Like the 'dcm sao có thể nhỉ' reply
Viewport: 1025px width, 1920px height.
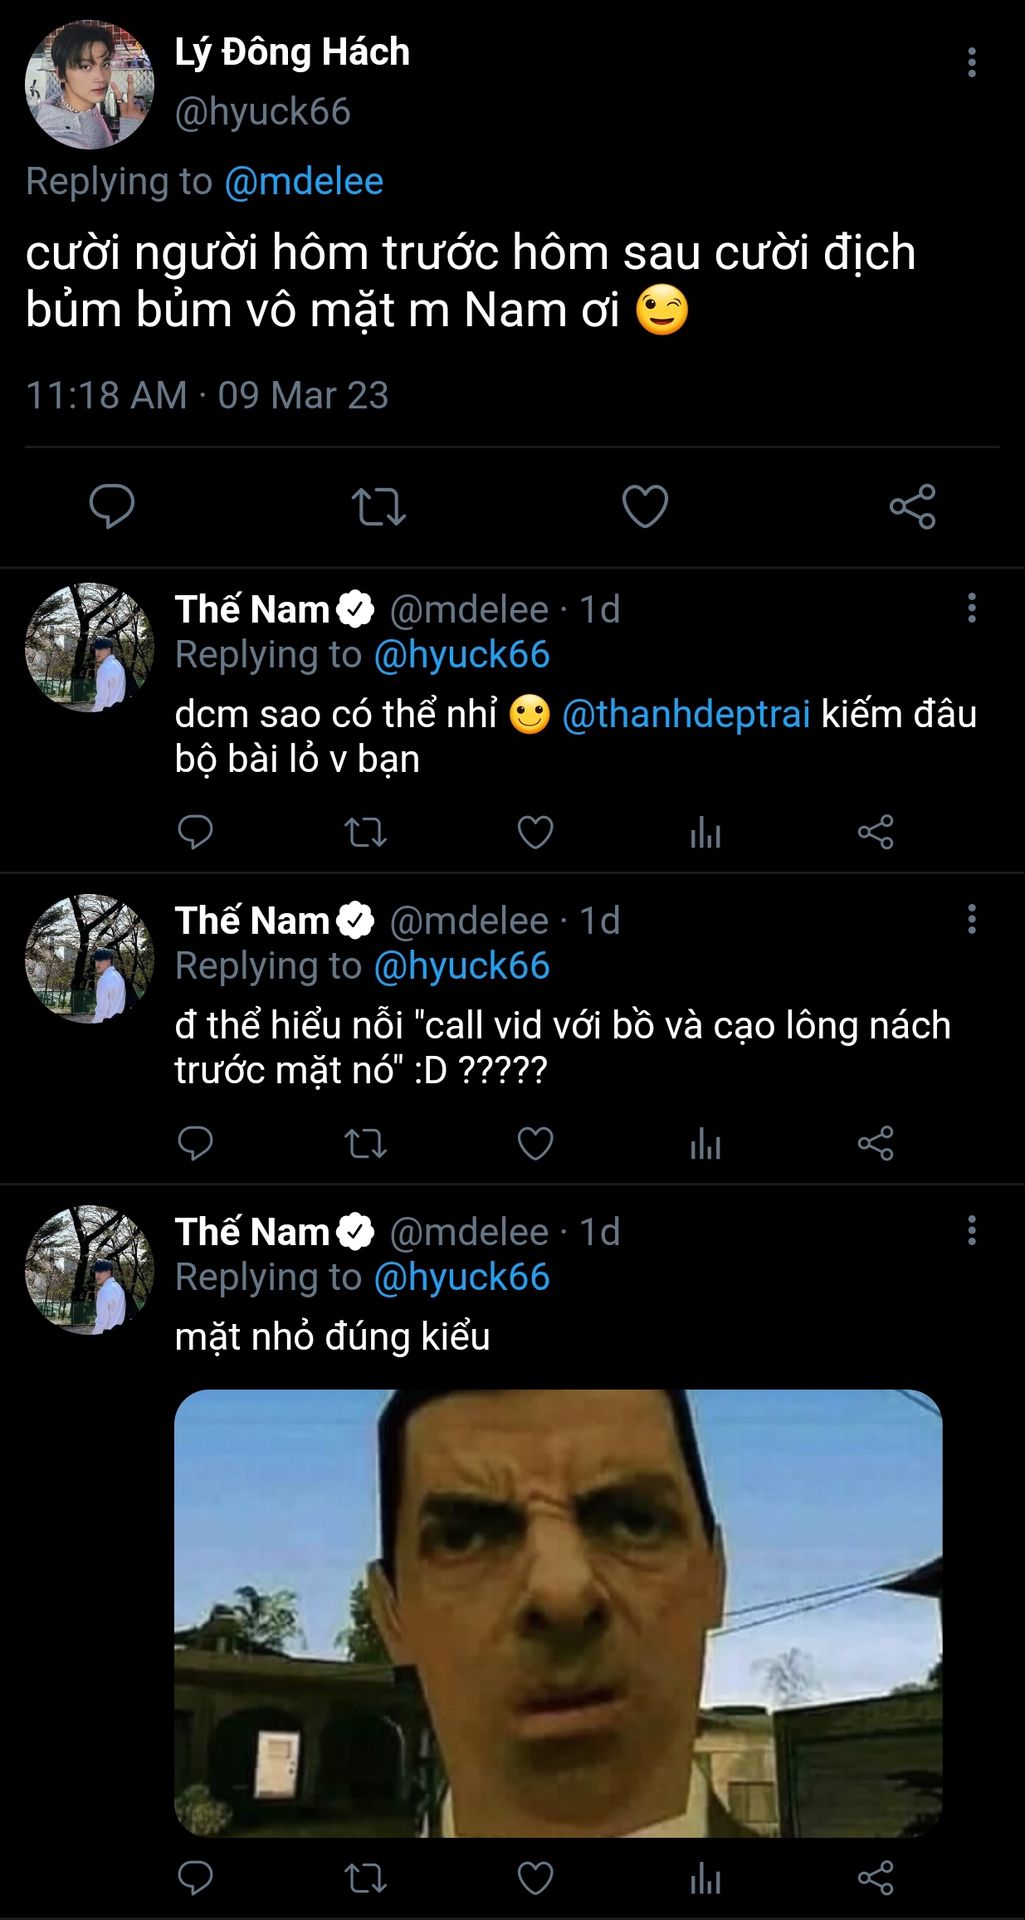coord(535,832)
